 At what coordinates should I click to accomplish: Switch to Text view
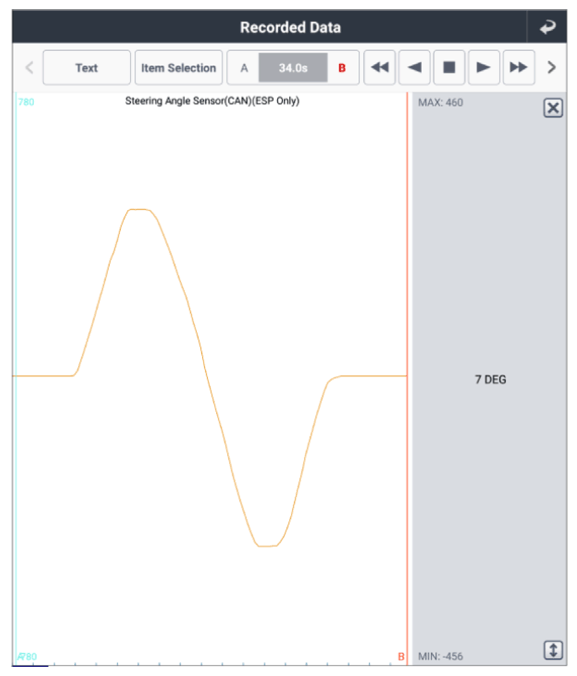[87, 67]
